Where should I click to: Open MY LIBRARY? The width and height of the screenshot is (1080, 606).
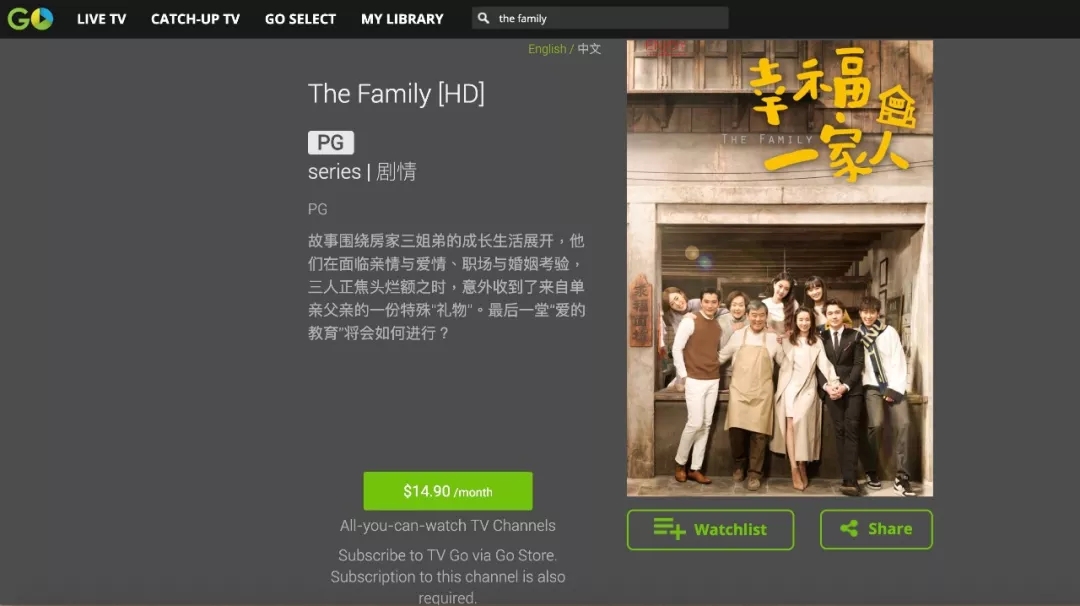point(402,19)
